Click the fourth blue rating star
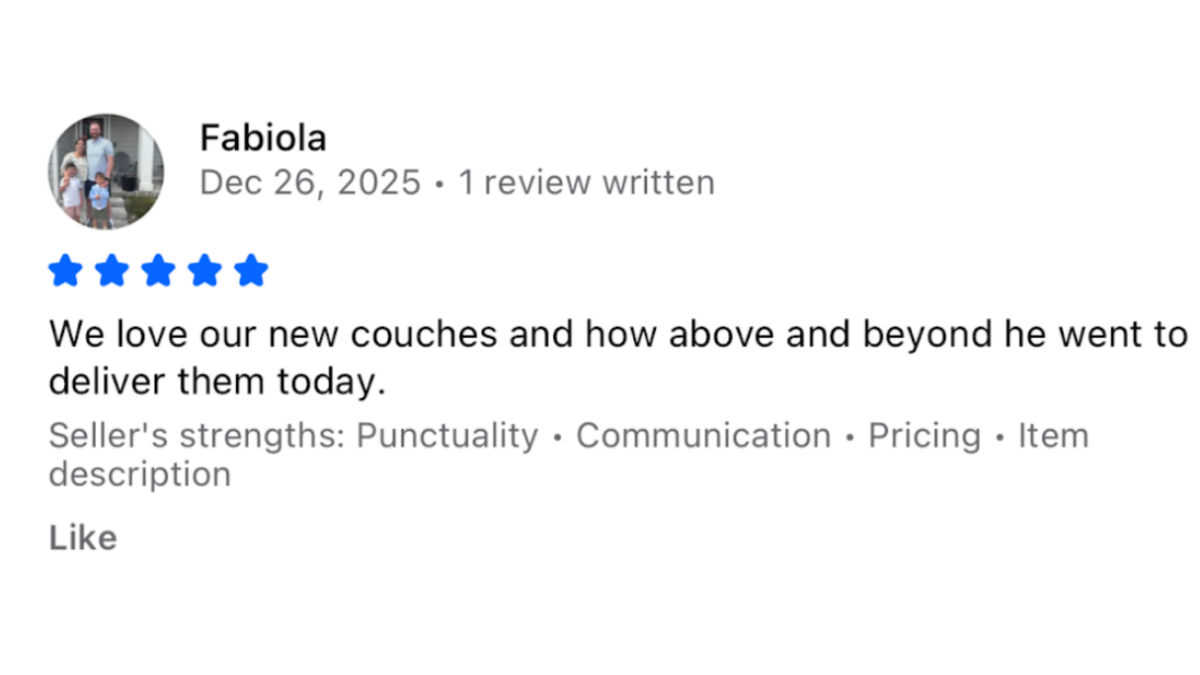Image resolution: width=1200 pixels, height=675 pixels. click(x=205, y=270)
